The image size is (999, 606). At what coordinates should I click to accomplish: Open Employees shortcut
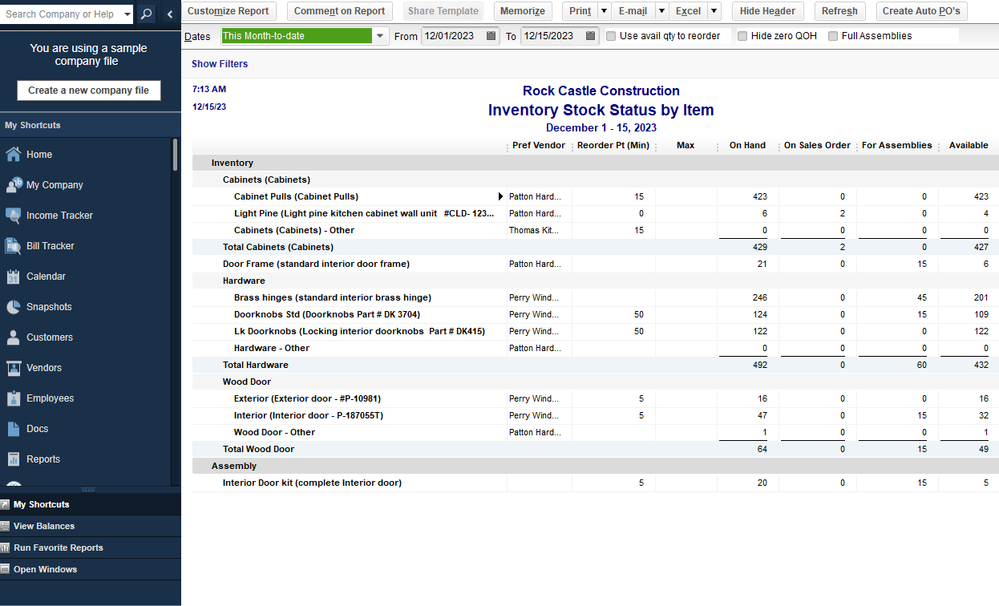(x=50, y=398)
